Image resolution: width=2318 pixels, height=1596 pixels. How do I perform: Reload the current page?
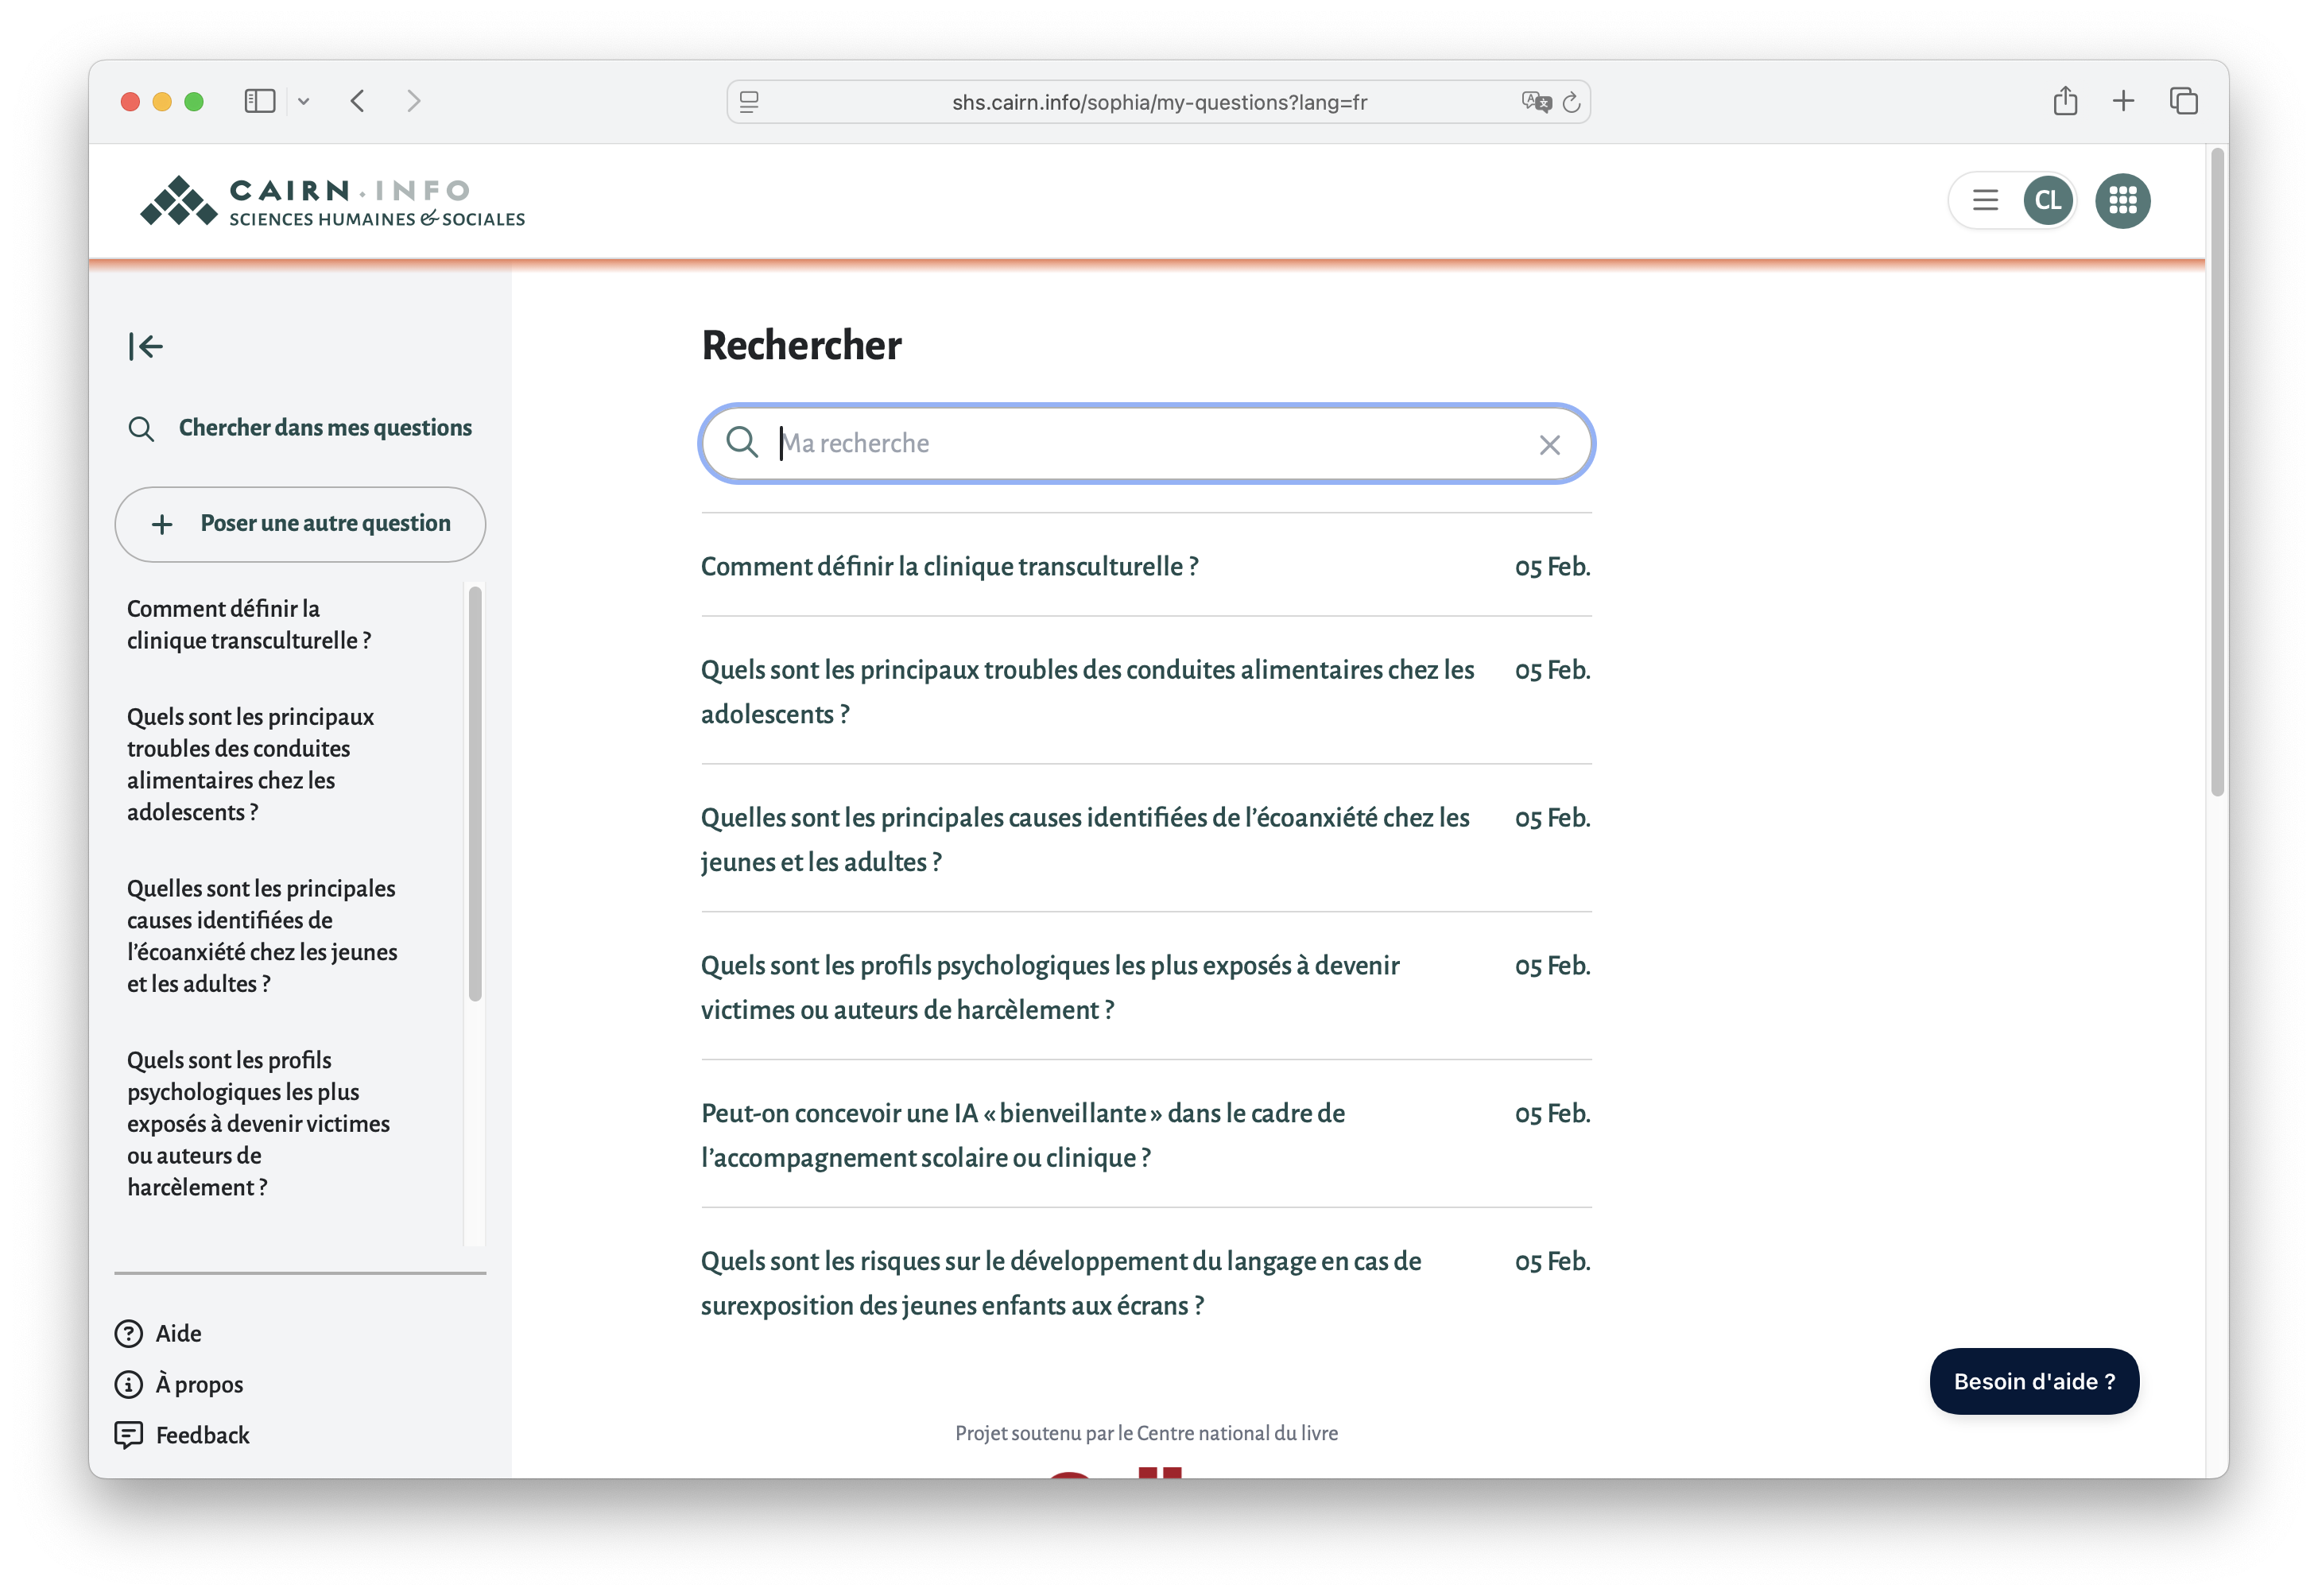click(1571, 102)
